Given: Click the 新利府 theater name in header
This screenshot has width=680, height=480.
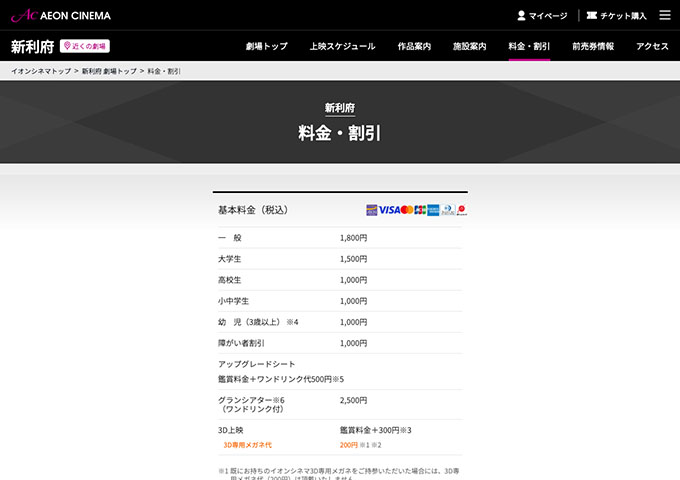Looking at the screenshot, I should (x=33, y=46).
